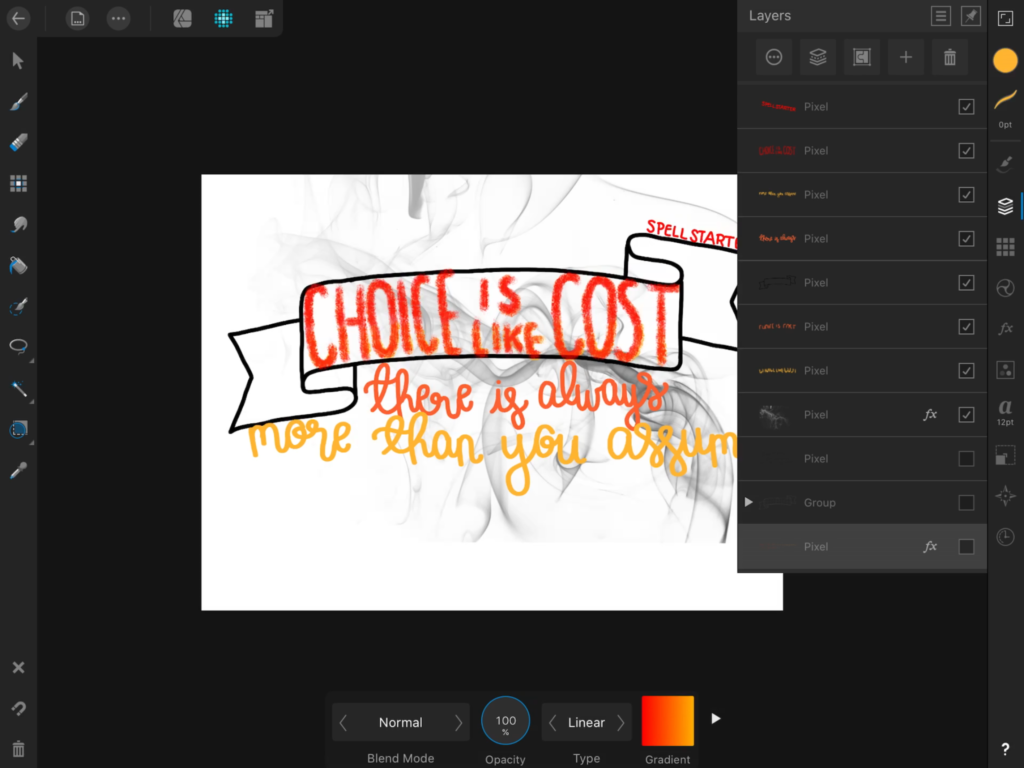Select the Paint Brush tool
Screen dimensions: 1024x768
[18, 102]
